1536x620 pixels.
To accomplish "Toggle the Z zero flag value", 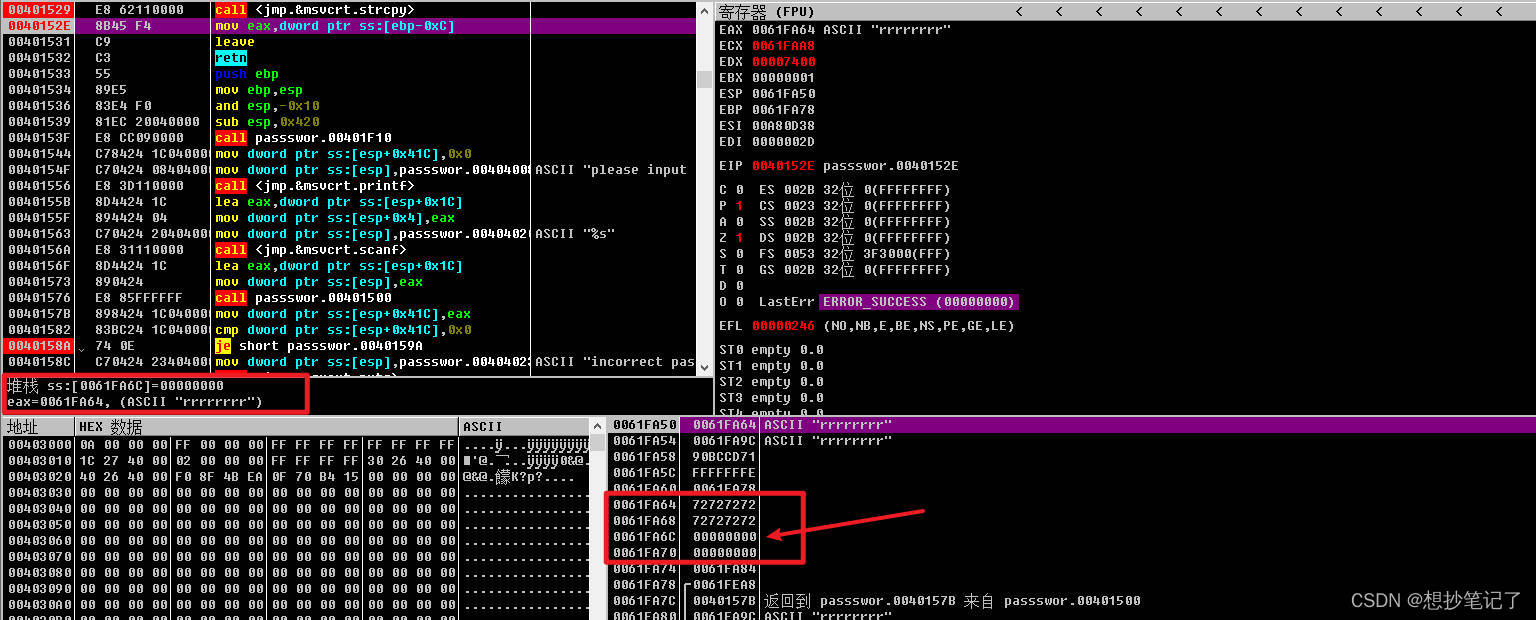I will tap(739, 238).
